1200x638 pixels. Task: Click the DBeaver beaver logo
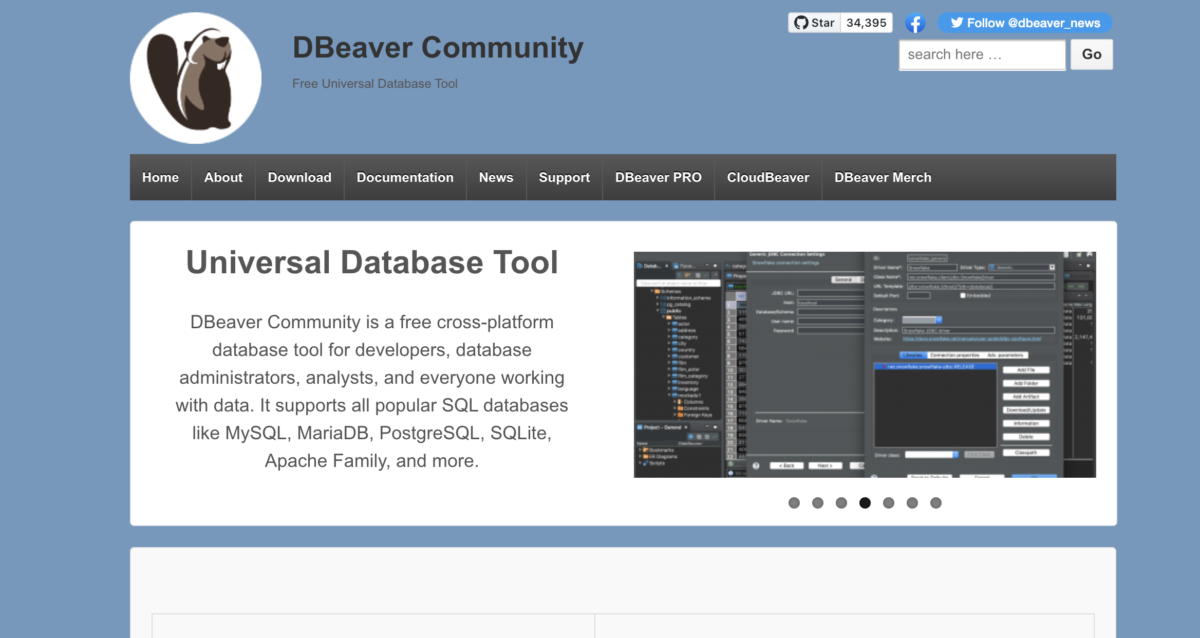(195, 76)
